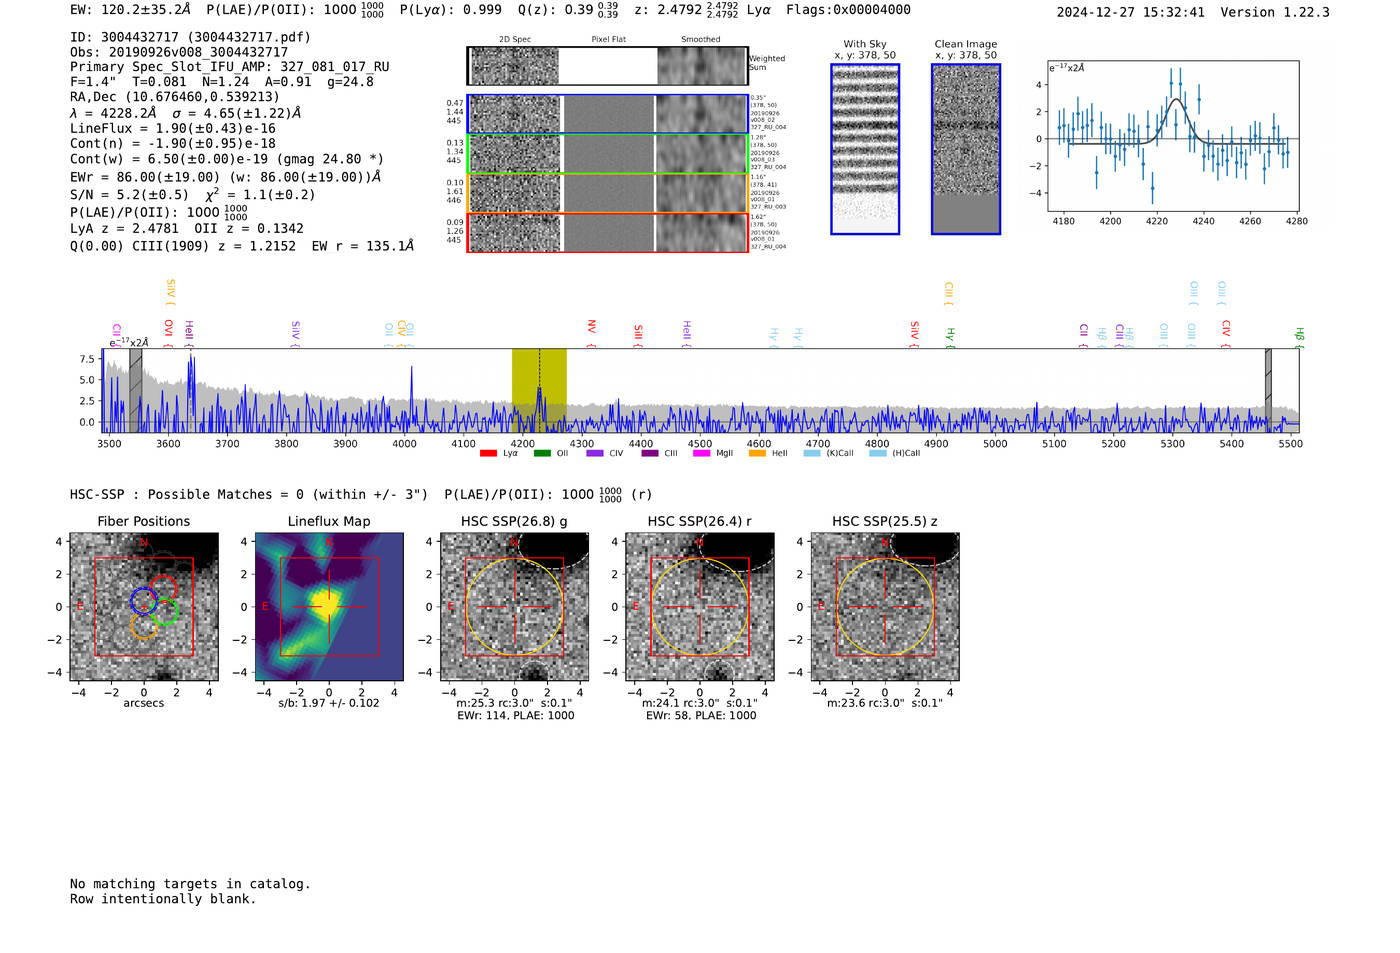
Task: Click the 'Q(0.00) CIII(1909)' line
Action: (x=241, y=245)
